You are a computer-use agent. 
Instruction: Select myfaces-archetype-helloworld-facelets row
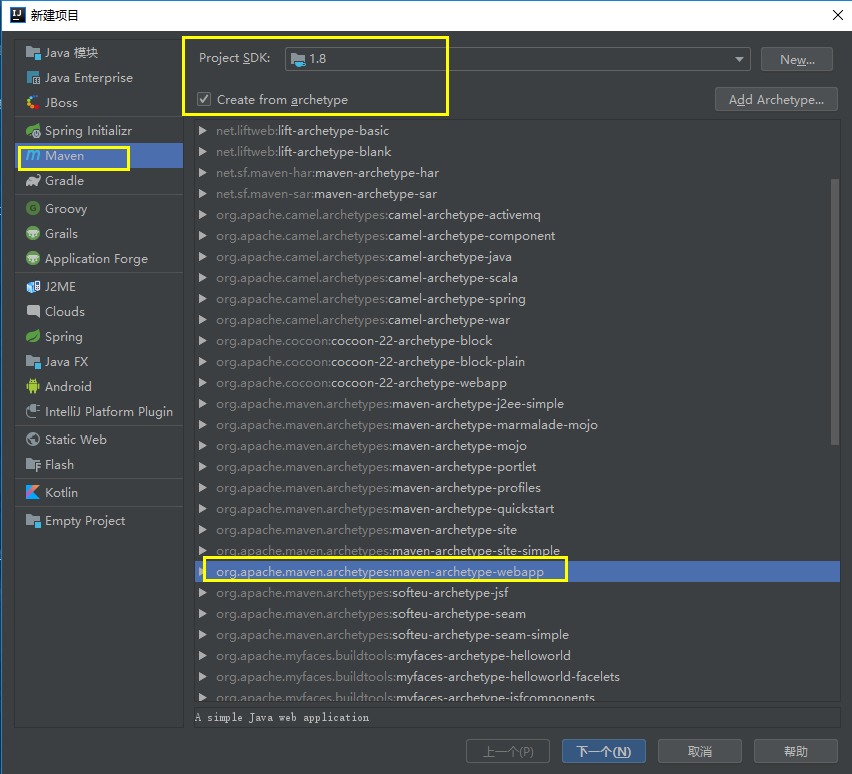pyautogui.click(x=517, y=677)
